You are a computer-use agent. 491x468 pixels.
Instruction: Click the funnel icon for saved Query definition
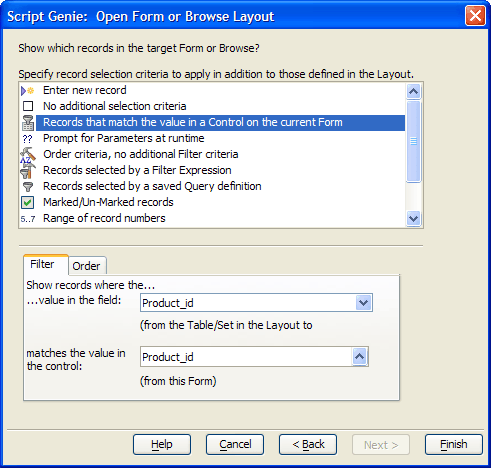point(28,187)
